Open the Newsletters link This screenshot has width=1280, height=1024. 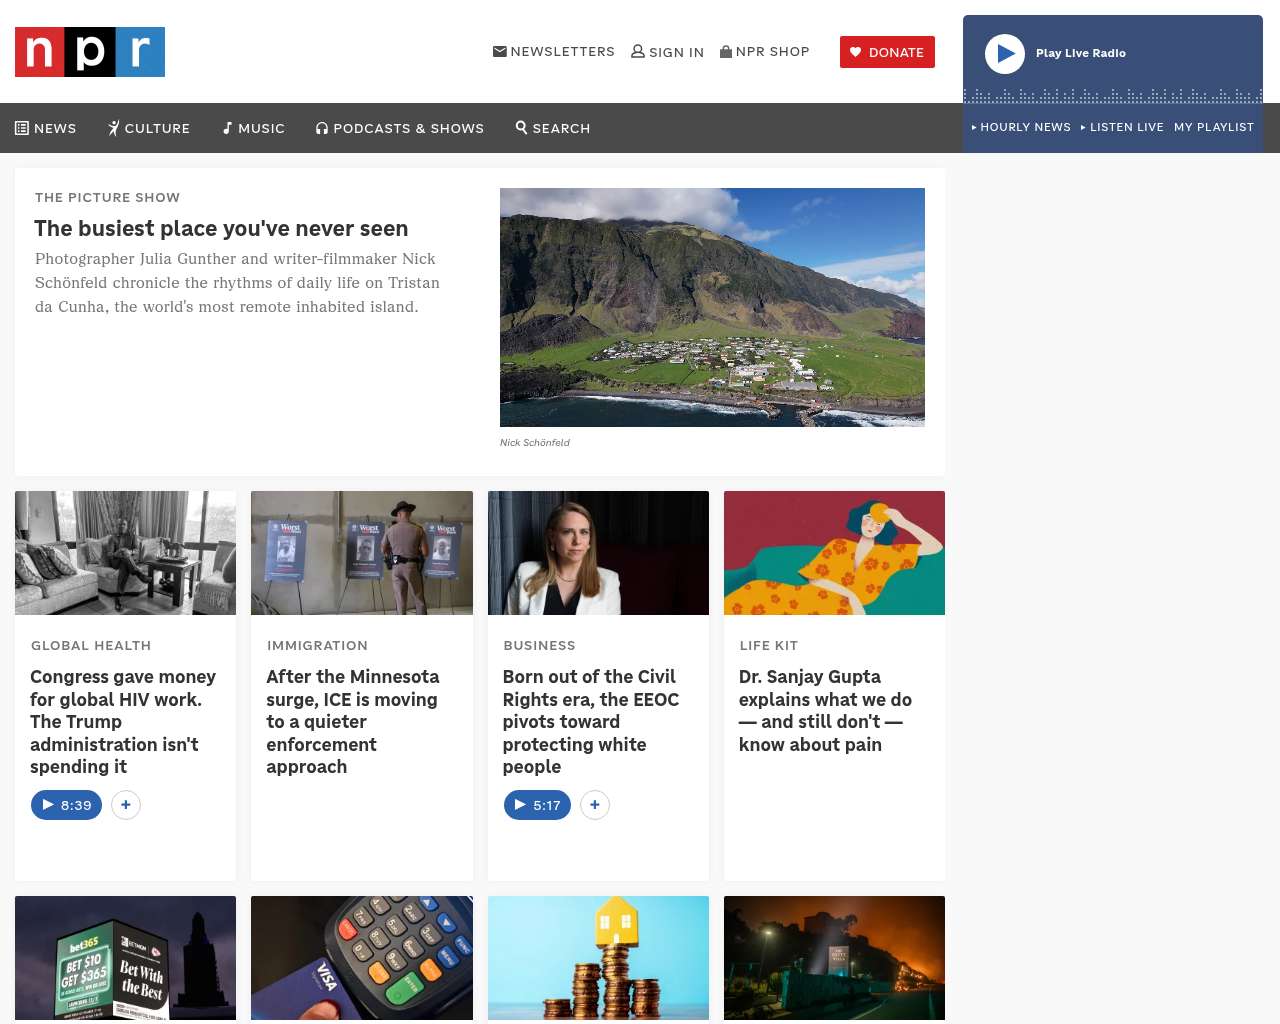(x=554, y=52)
